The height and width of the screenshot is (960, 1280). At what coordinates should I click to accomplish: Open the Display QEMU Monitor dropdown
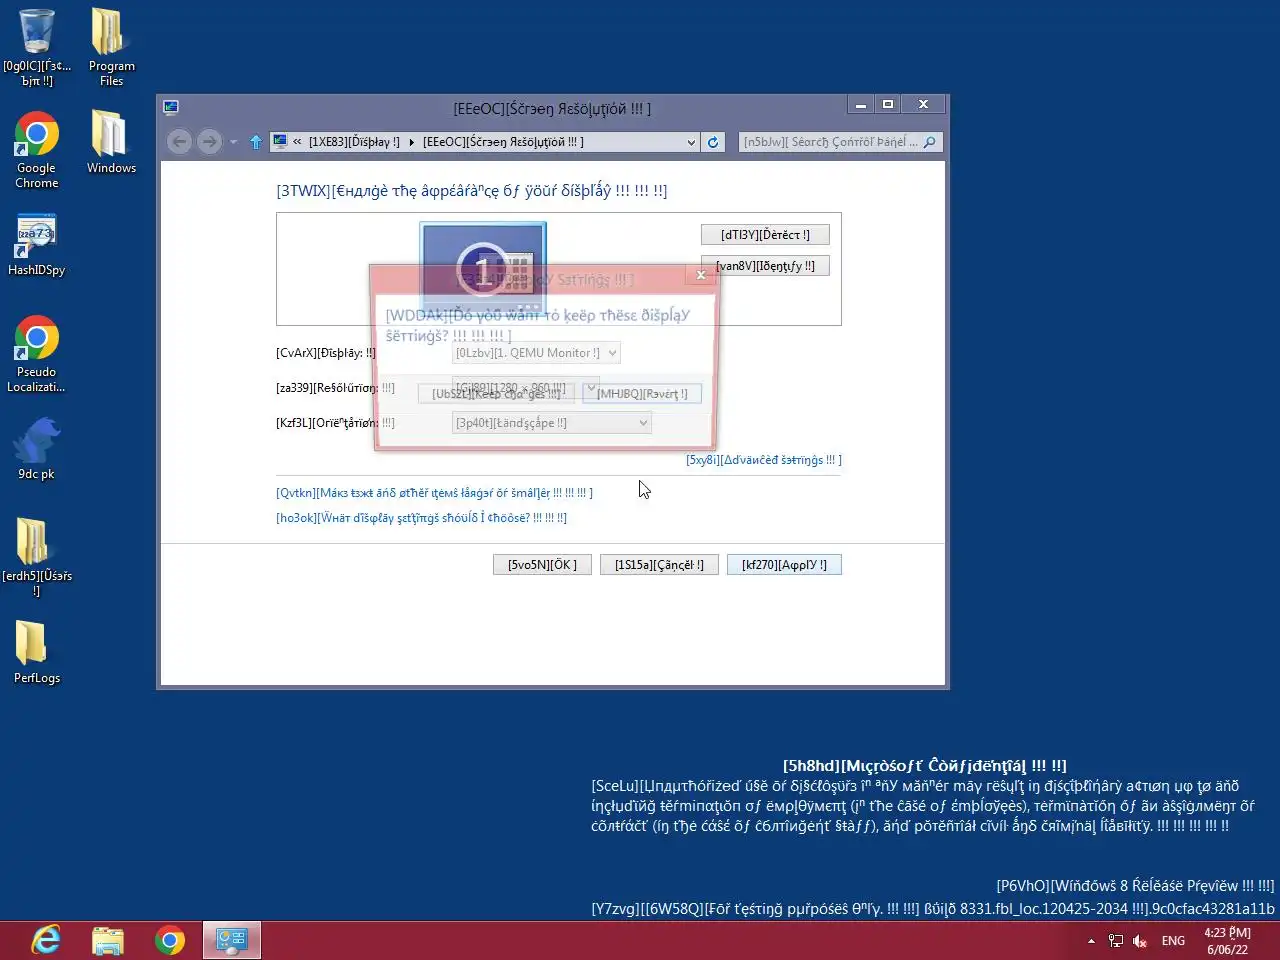click(536, 353)
